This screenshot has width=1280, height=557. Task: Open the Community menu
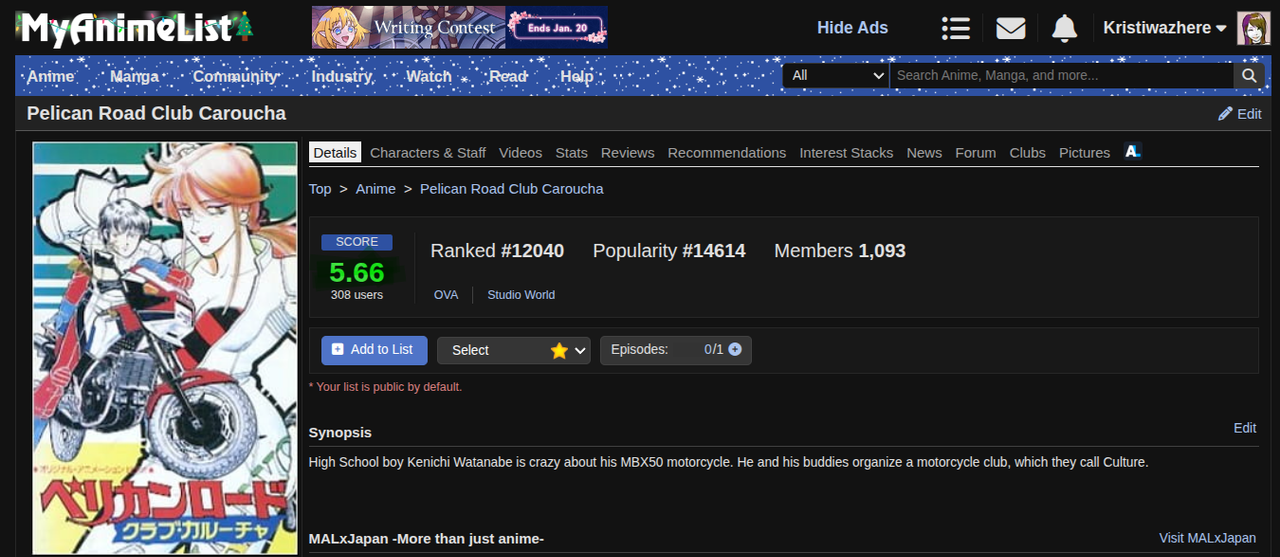235,76
